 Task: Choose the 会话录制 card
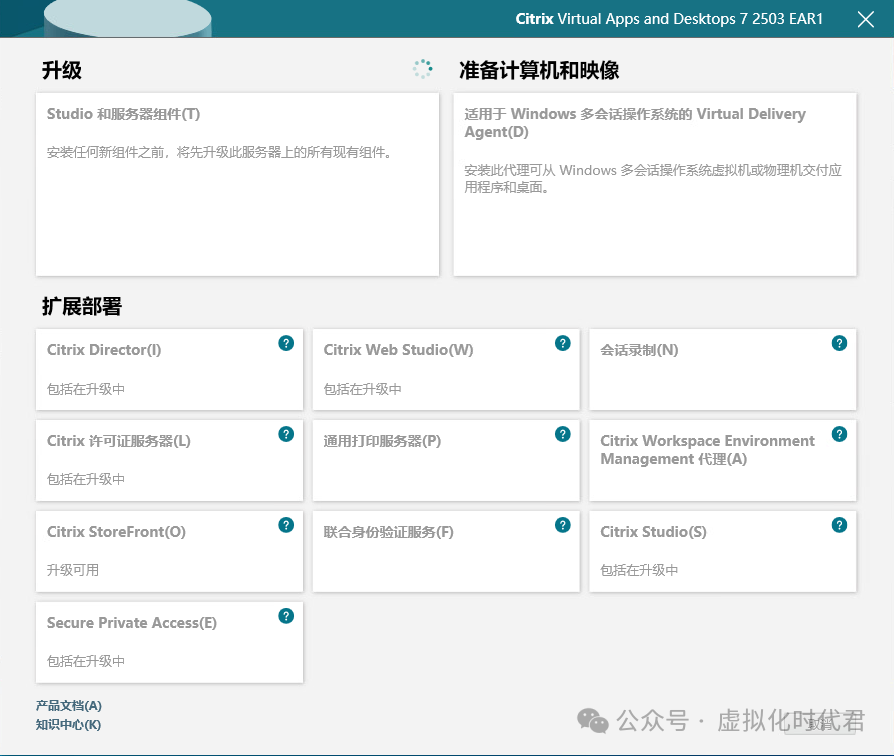[x=722, y=369]
